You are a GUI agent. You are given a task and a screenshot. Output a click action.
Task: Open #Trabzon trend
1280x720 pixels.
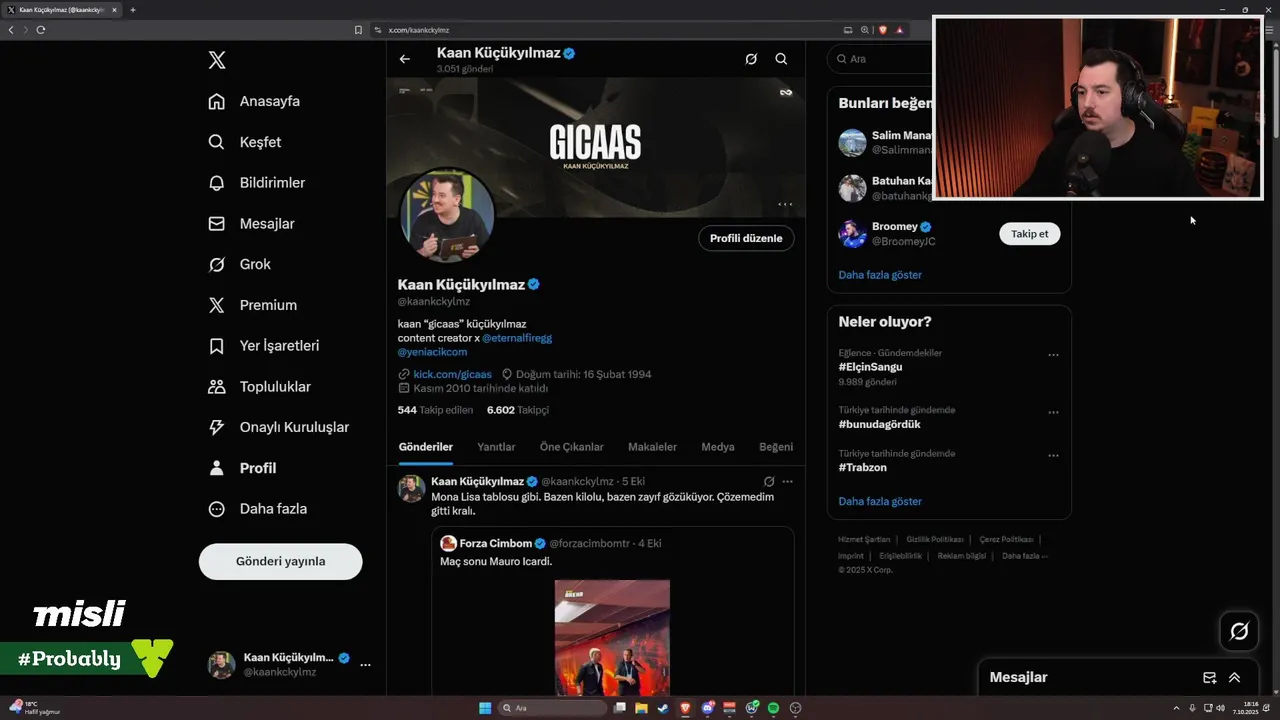[862, 467]
